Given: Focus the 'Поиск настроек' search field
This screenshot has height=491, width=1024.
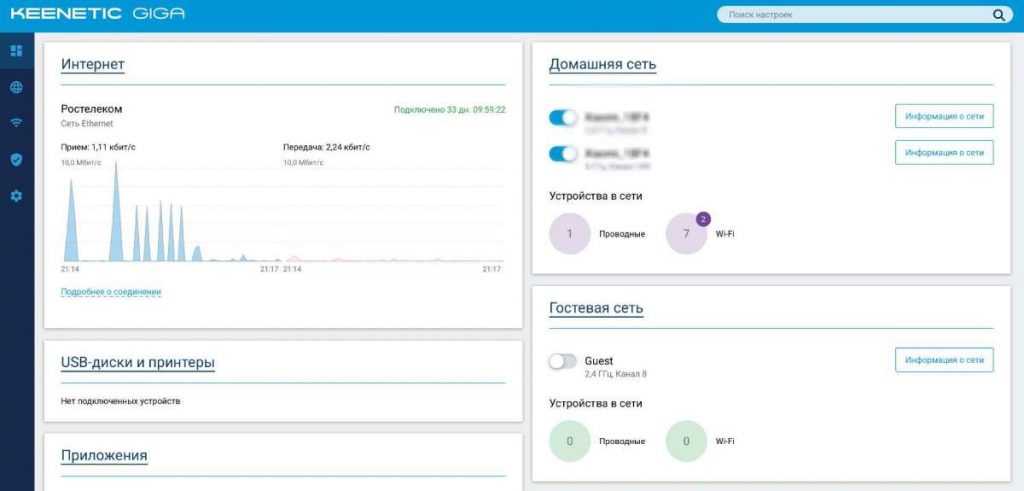Looking at the screenshot, I should [x=855, y=15].
